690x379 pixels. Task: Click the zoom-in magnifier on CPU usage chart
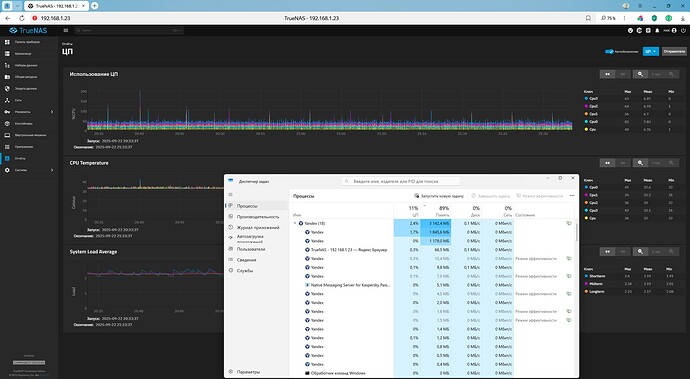[x=640, y=74]
